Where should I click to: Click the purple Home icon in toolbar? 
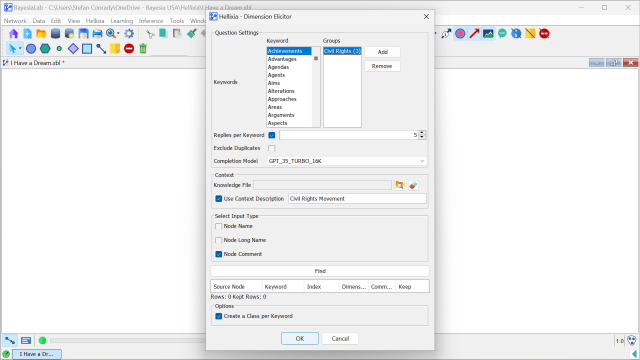[x=13, y=33]
